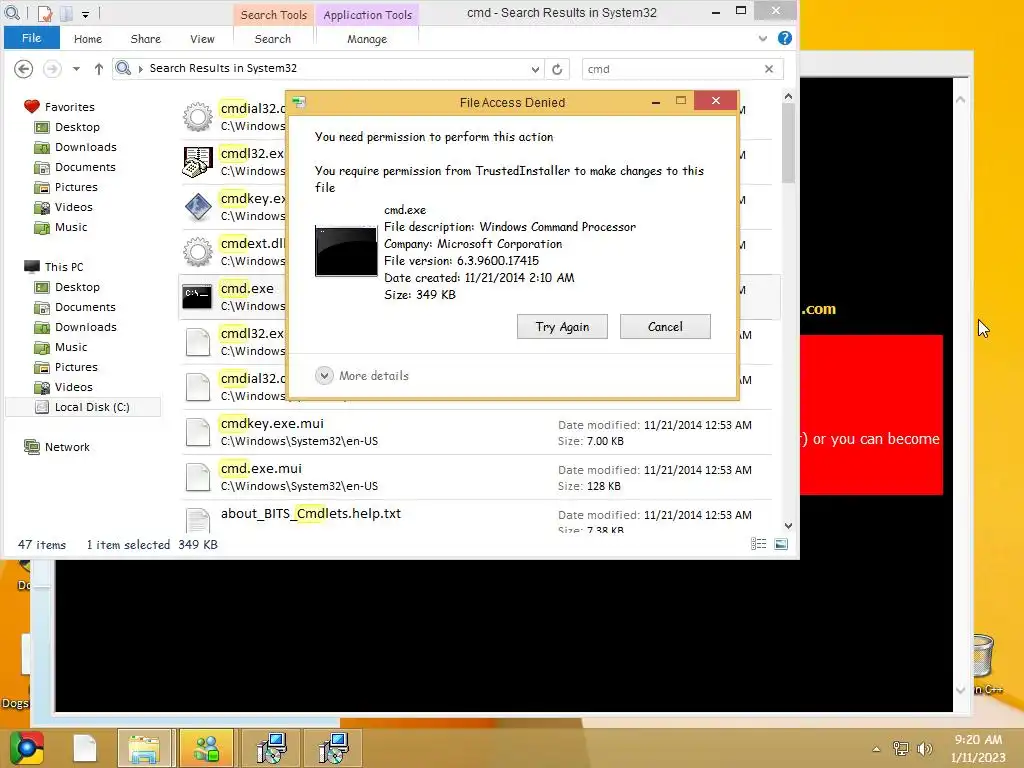This screenshot has width=1024, height=768.
Task: Select cmd.exe.mui file
Action: tap(477, 477)
